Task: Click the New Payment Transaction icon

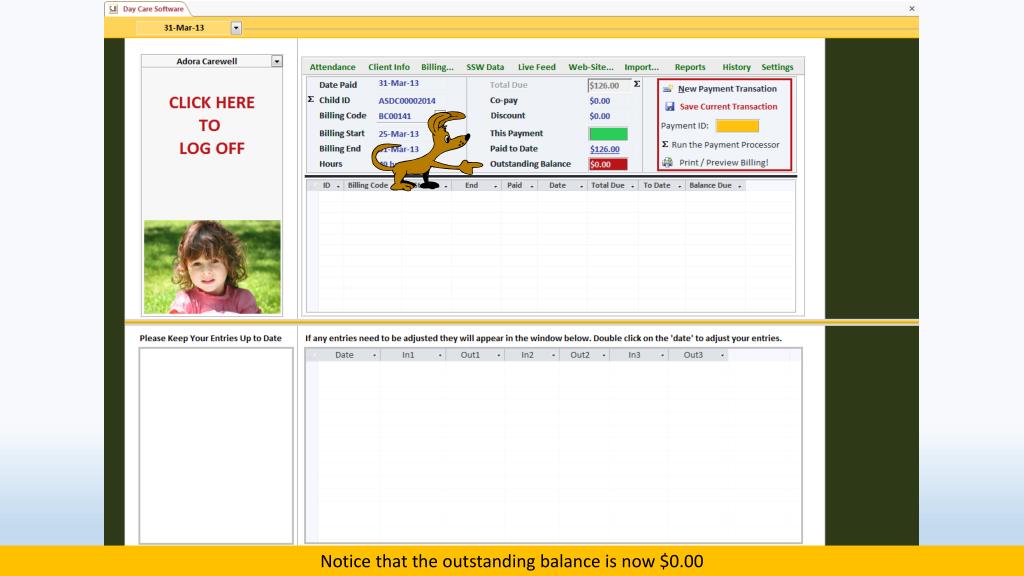Action: coord(667,89)
